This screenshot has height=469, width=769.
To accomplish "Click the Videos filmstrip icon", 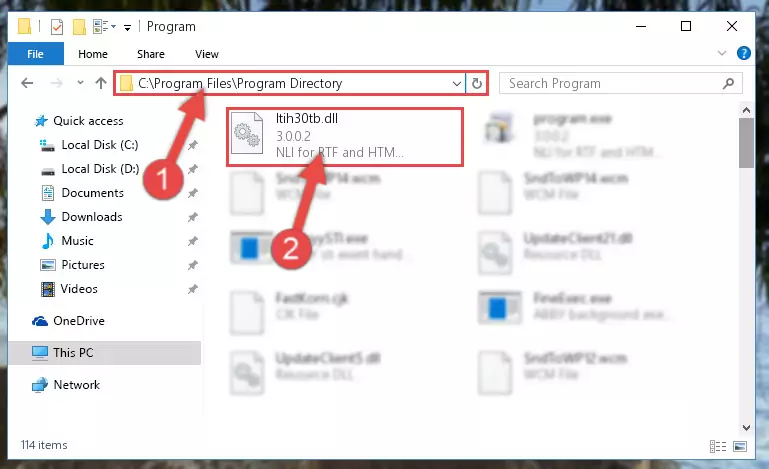I will pos(48,289).
